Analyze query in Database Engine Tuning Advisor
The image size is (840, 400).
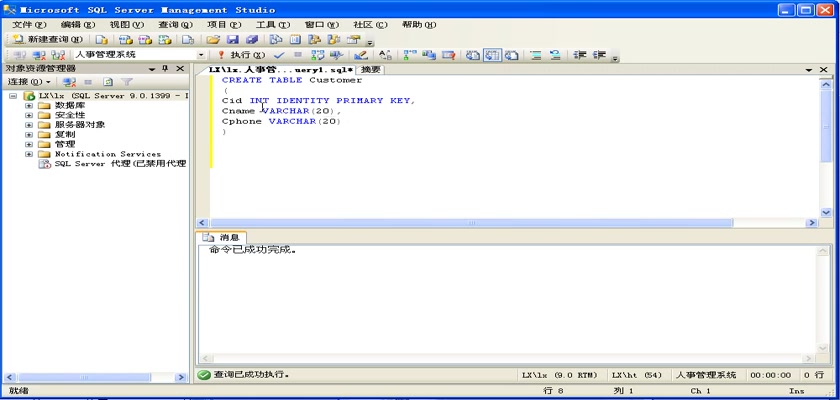coord(336,55)
